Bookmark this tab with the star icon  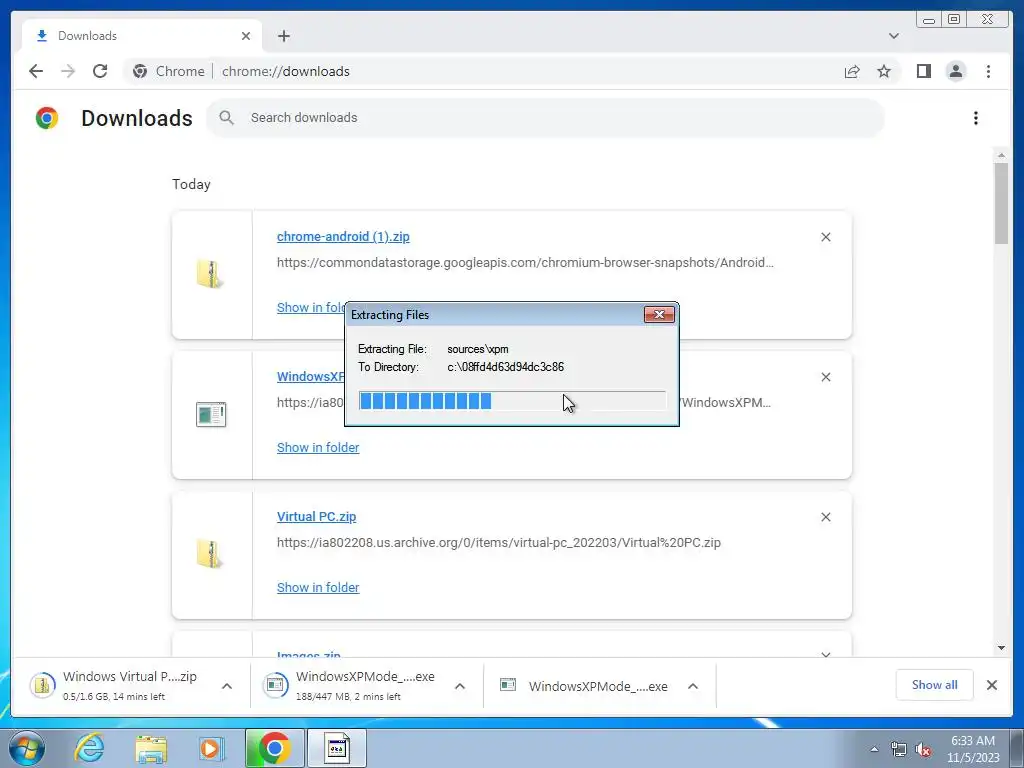pyautogui.click(x=884, y=71)
